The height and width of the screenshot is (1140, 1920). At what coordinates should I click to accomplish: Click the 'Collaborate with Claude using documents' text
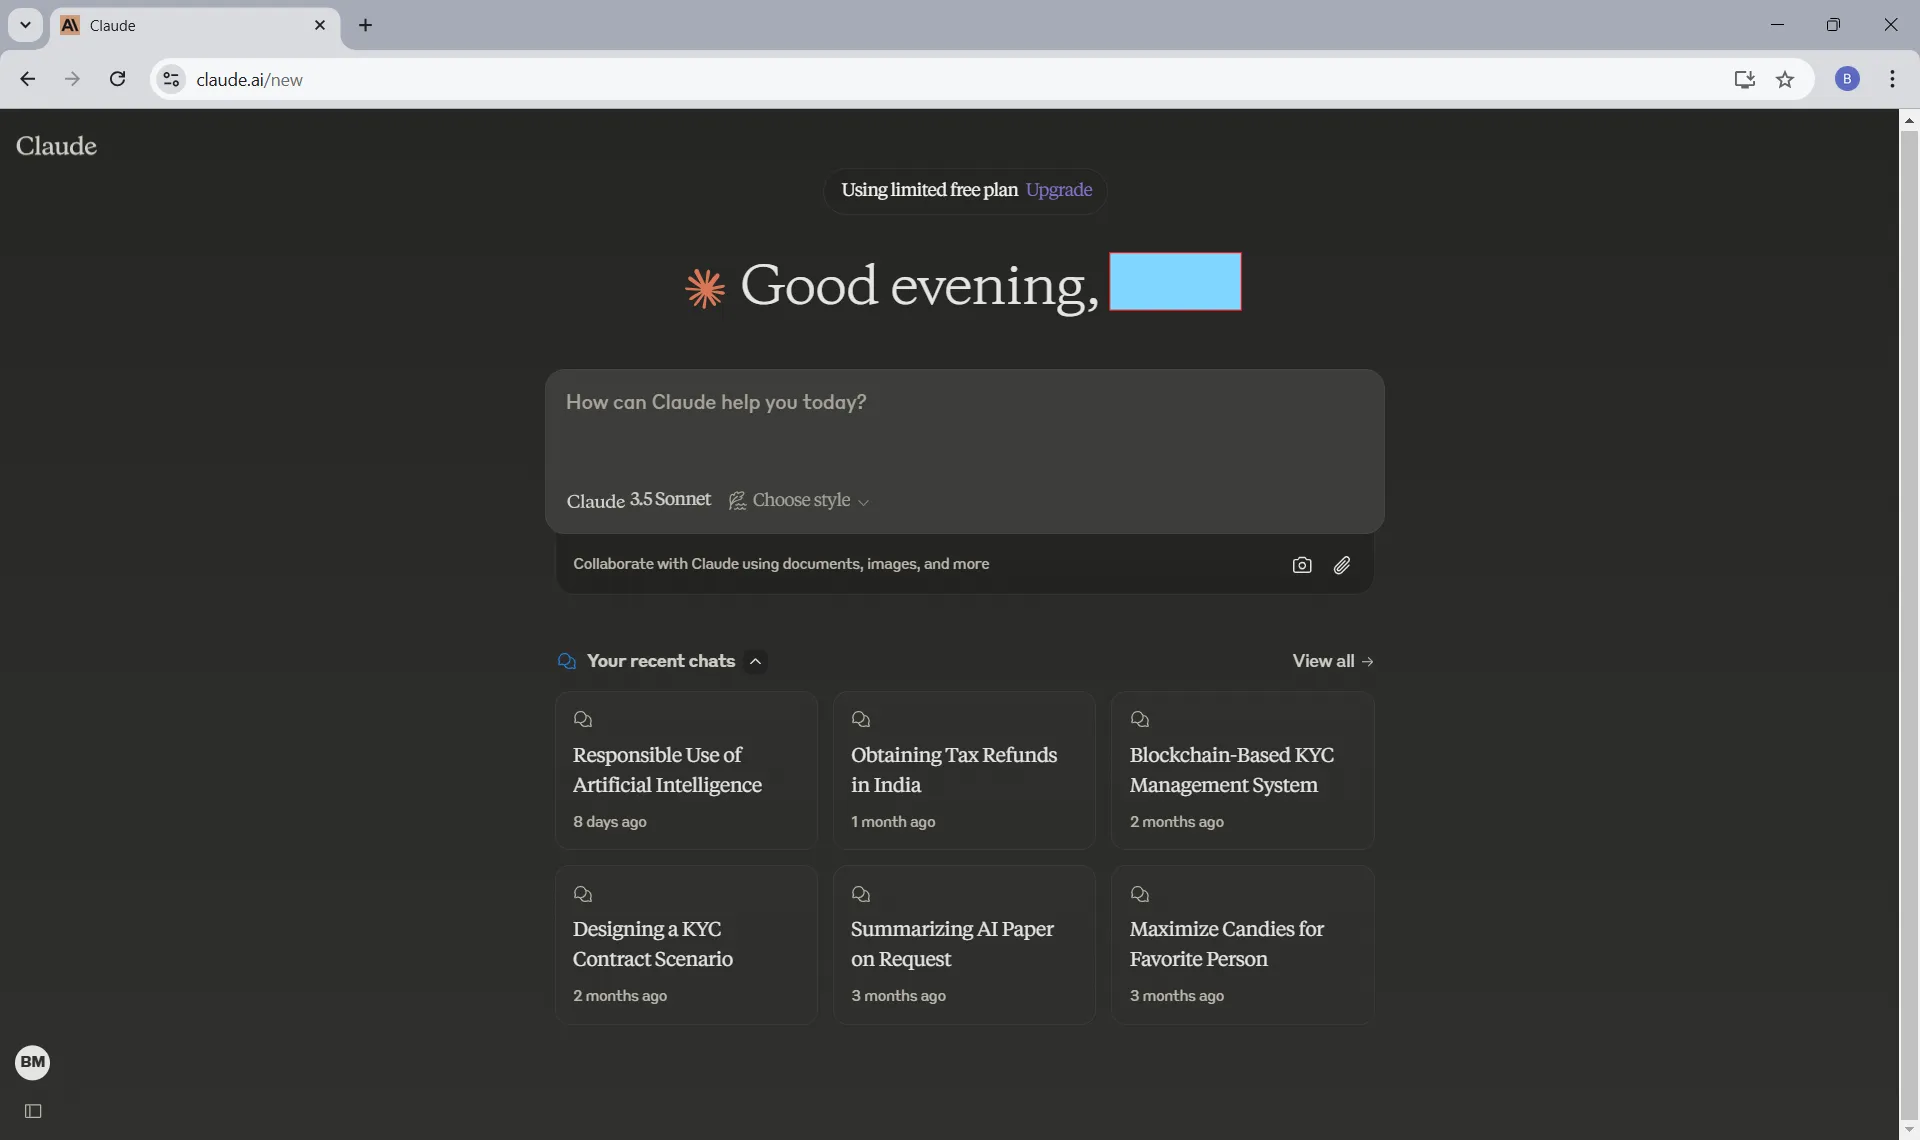tap(781, 564)
